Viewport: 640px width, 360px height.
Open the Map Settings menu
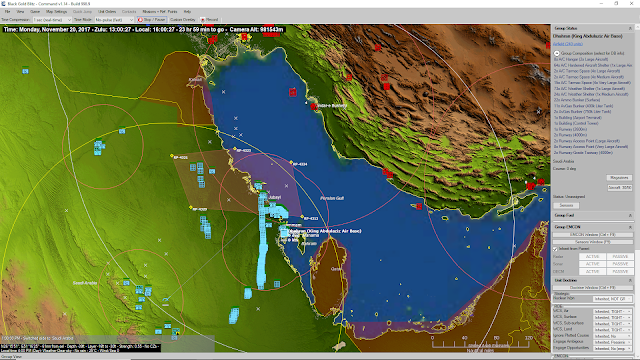(x=56, y=11)
